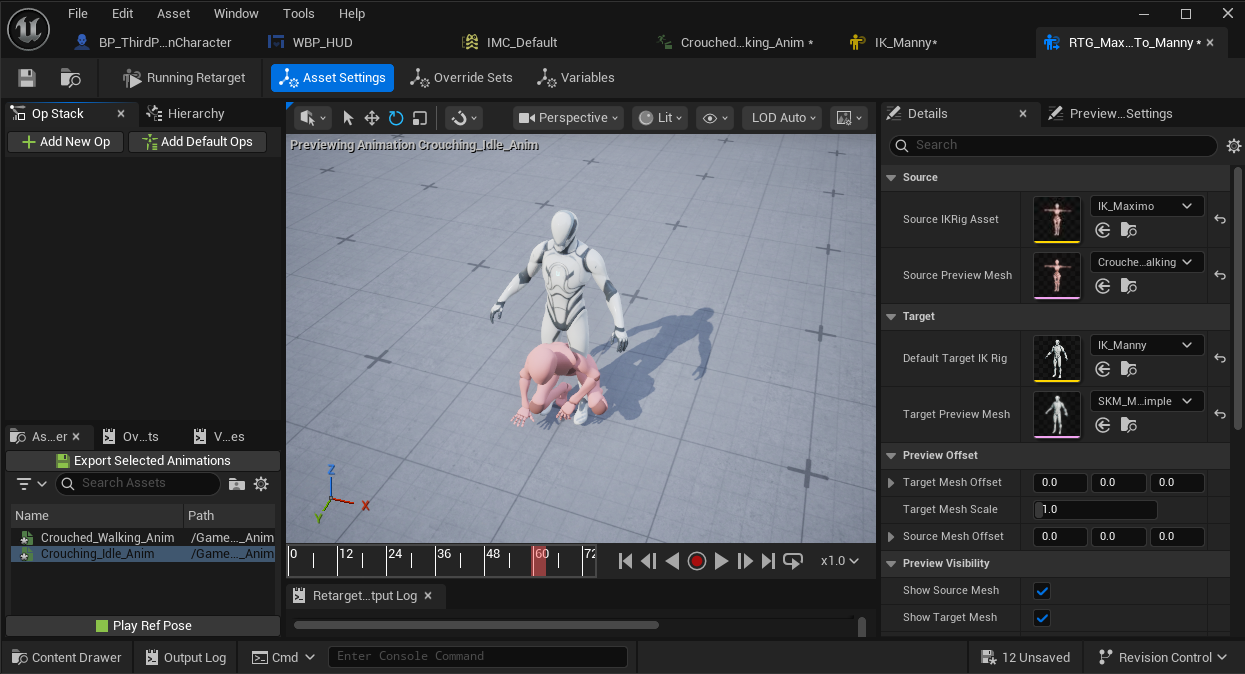
Task: Select the viewport Select mode arrow tool
Action: pos(348,118)
